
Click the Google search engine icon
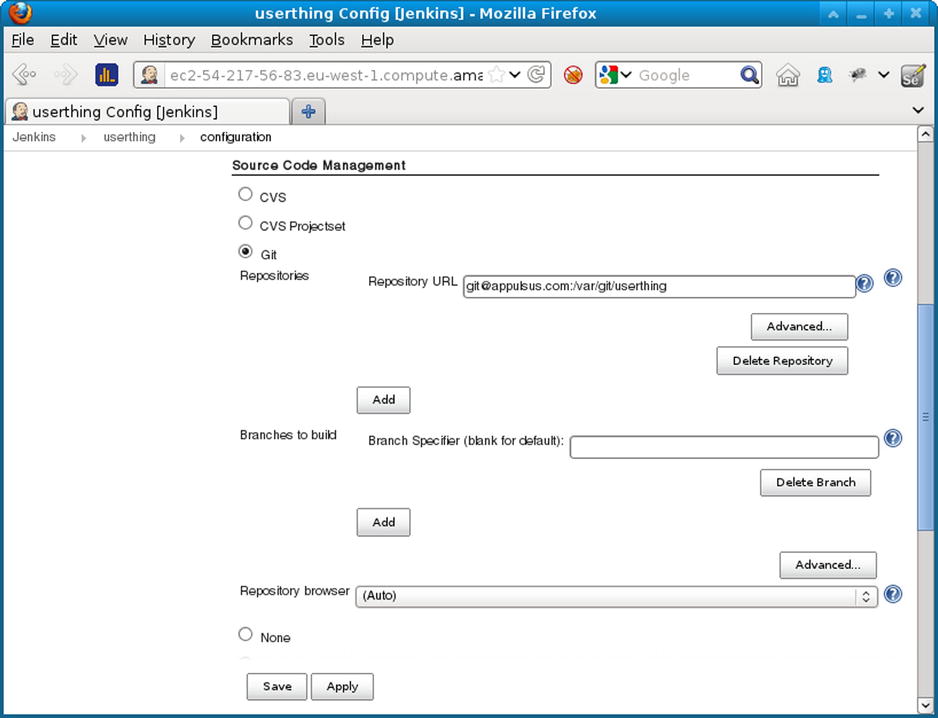(608, 75)
